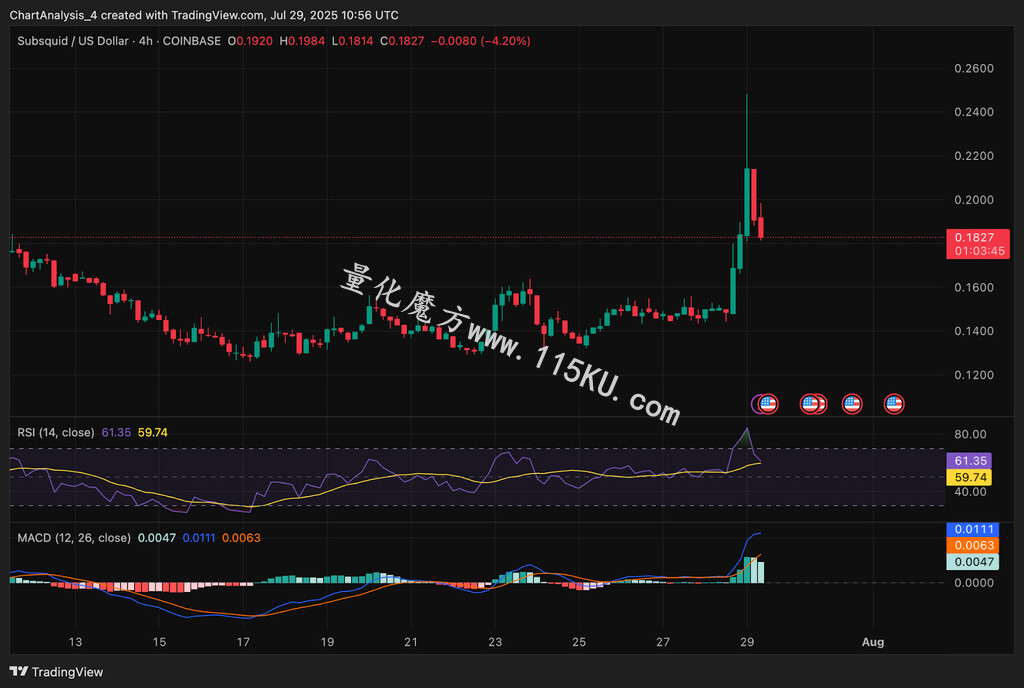Select the close value "C0.1827" in the legend

[402, 40]
